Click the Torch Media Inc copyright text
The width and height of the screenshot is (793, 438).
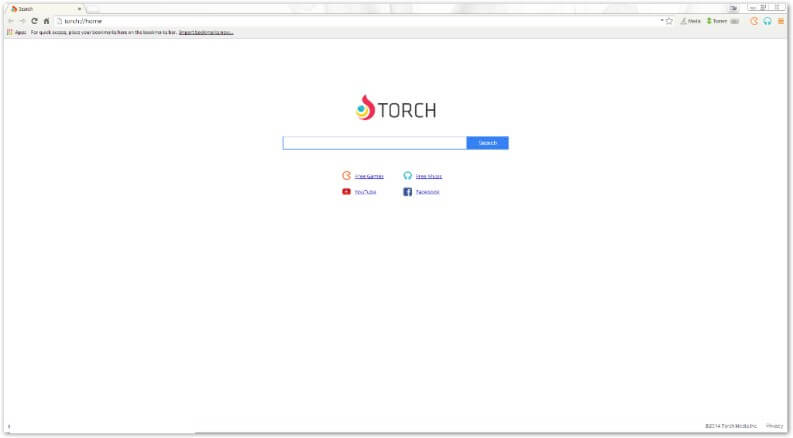[x=731, y=426]
